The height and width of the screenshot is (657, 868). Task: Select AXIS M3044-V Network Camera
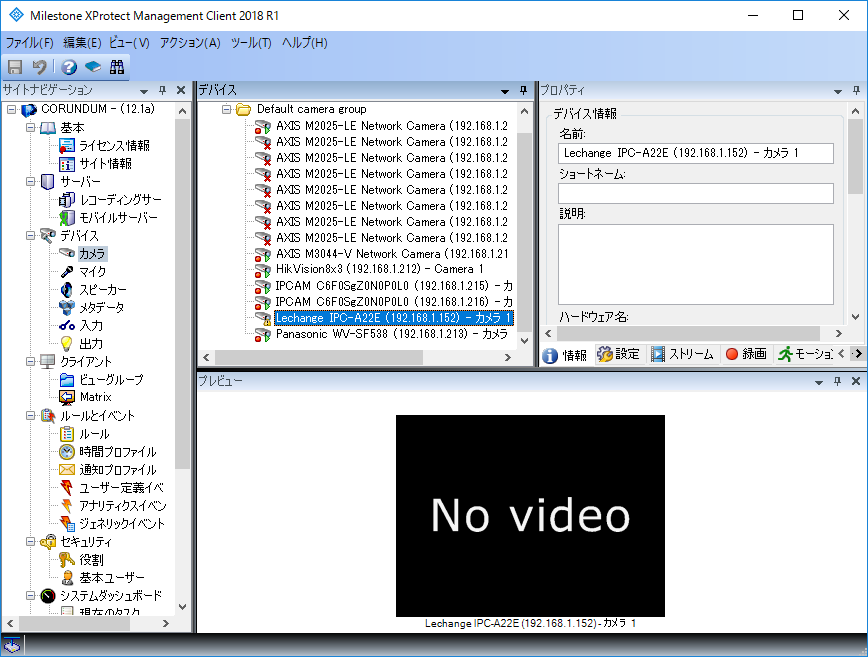392,254
